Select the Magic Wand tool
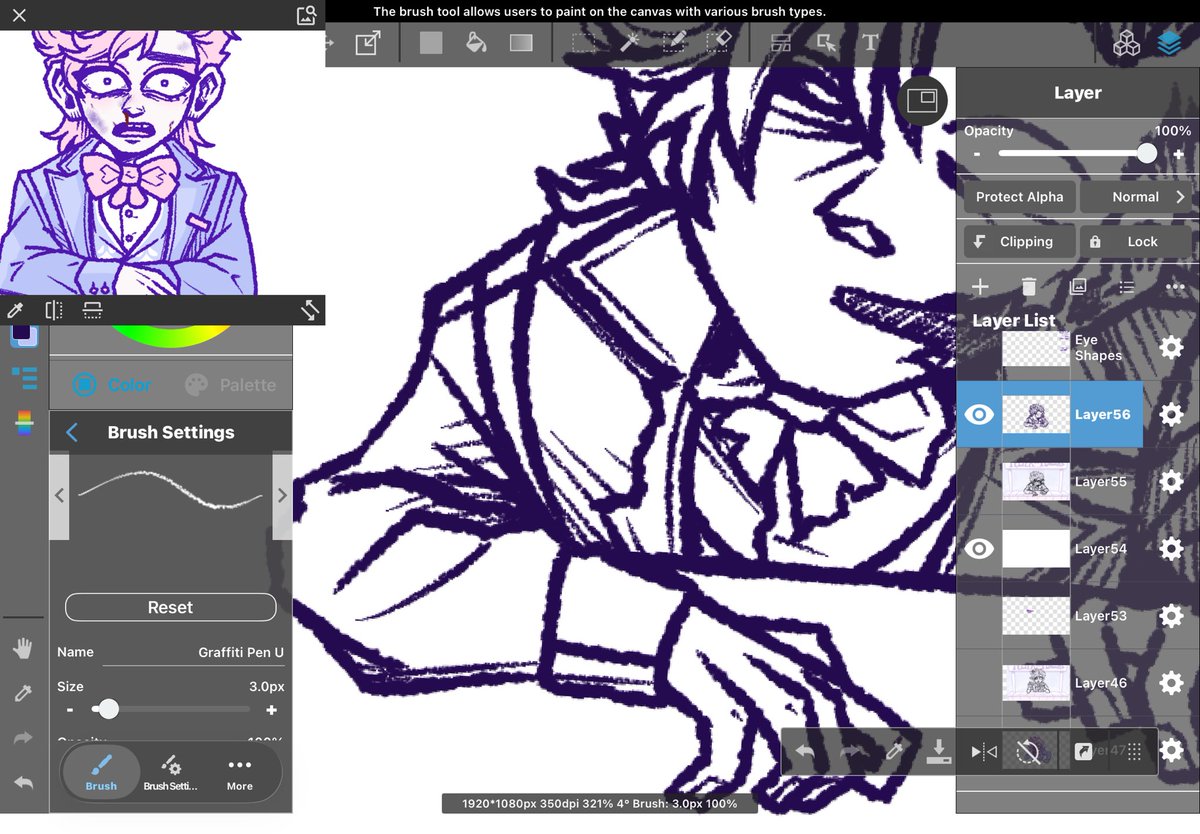1200x834 pixels. 629,43
